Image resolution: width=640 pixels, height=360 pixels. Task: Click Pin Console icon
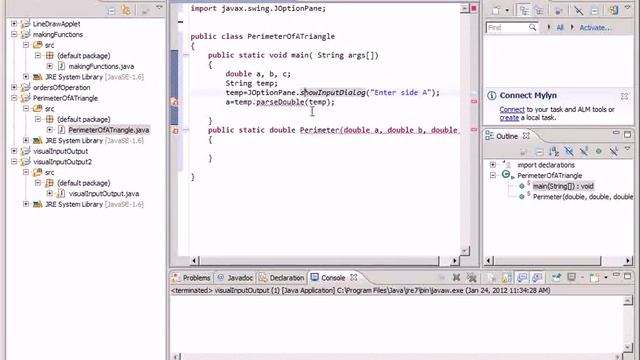(x=556, y=278)
